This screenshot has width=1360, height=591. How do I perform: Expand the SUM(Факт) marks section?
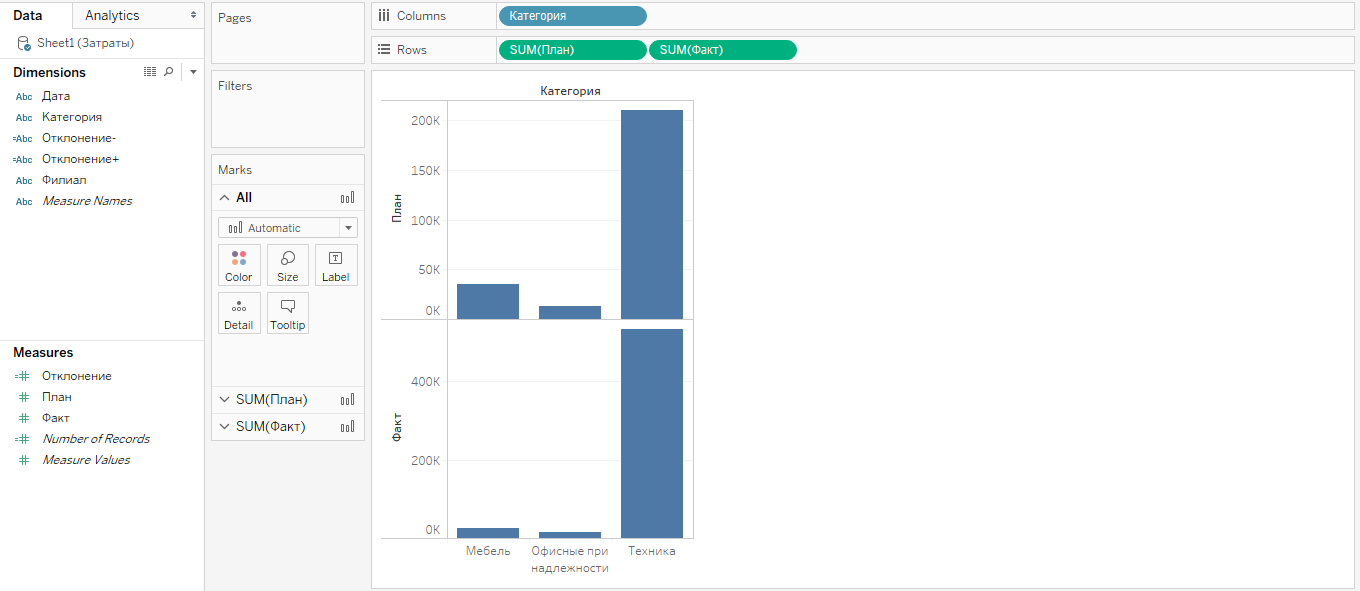pos(224,427)
